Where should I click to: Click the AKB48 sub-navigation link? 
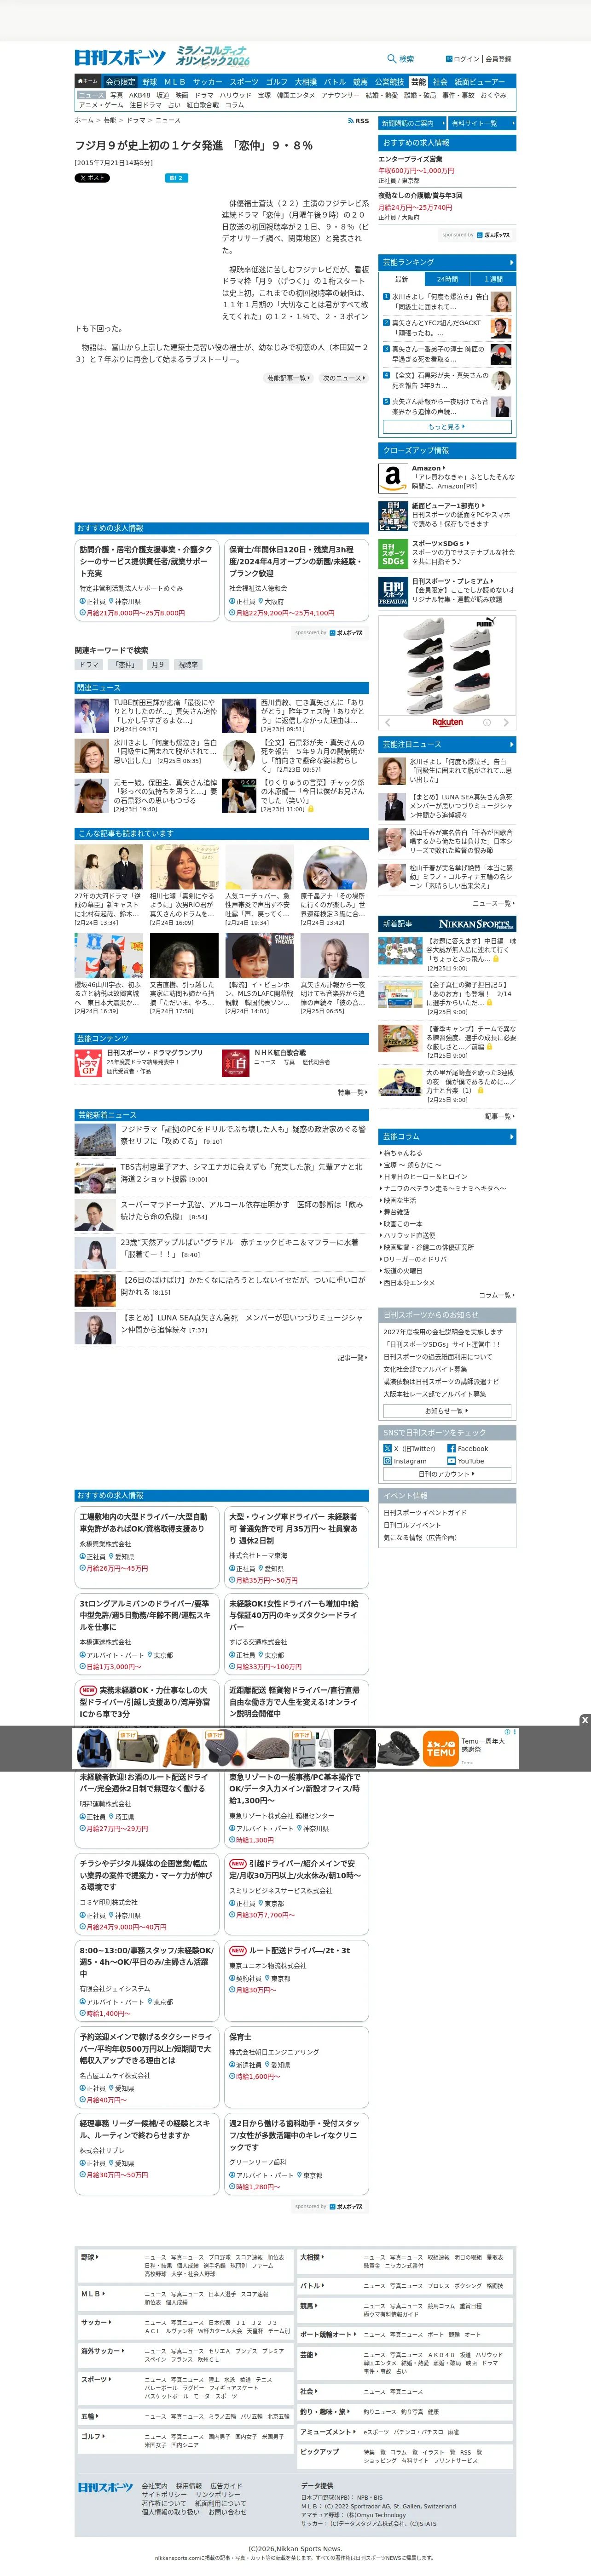click(x=140, y=95)
